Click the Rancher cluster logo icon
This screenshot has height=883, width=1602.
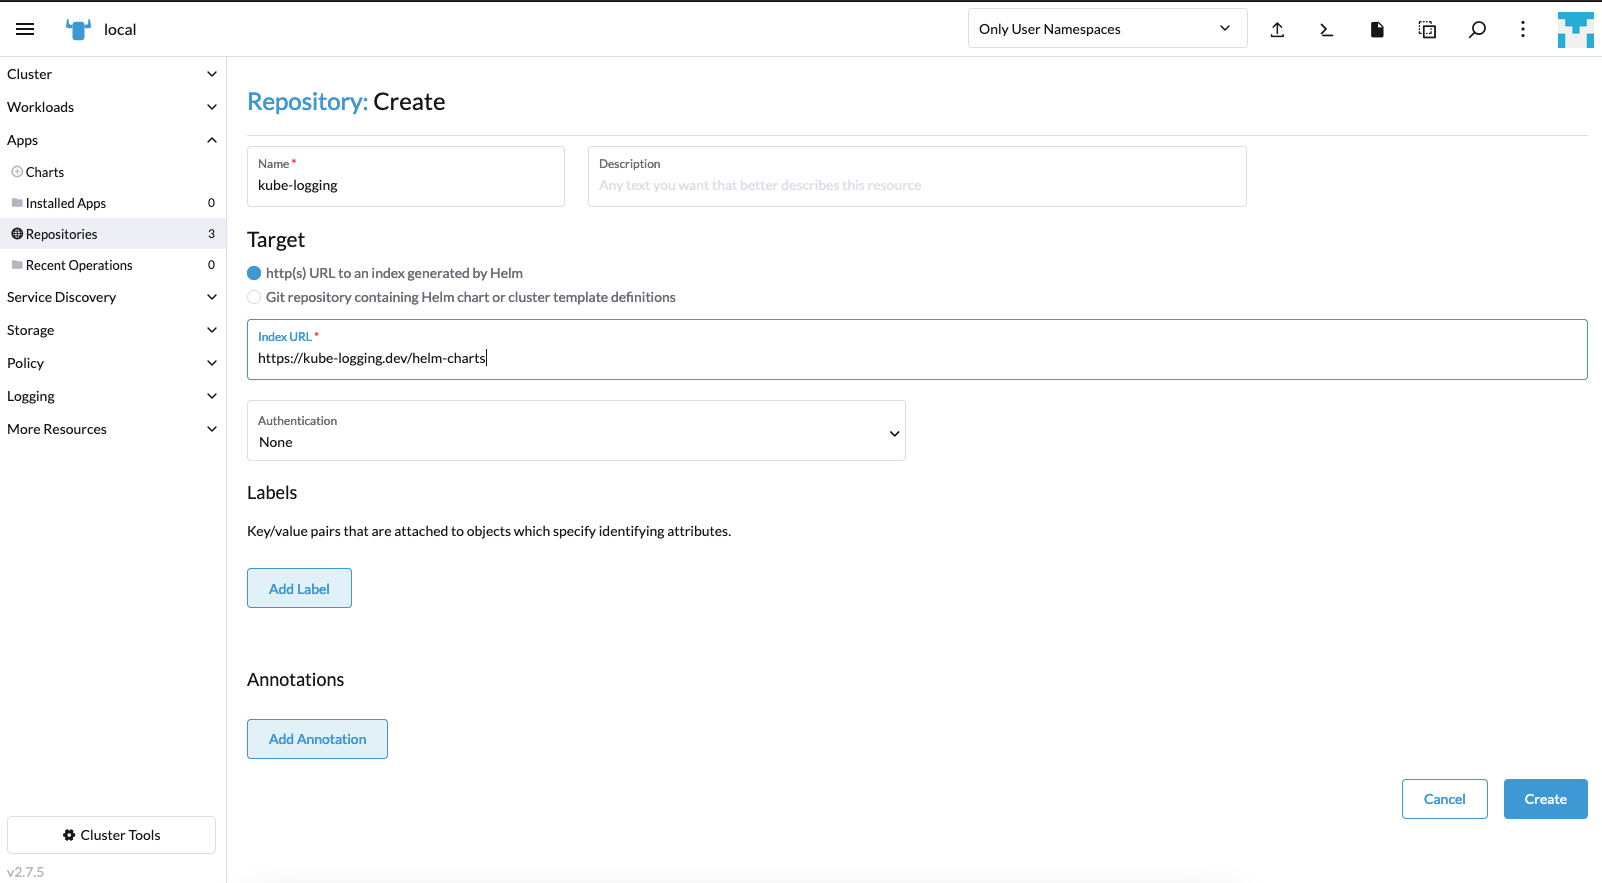coord(78,29)
